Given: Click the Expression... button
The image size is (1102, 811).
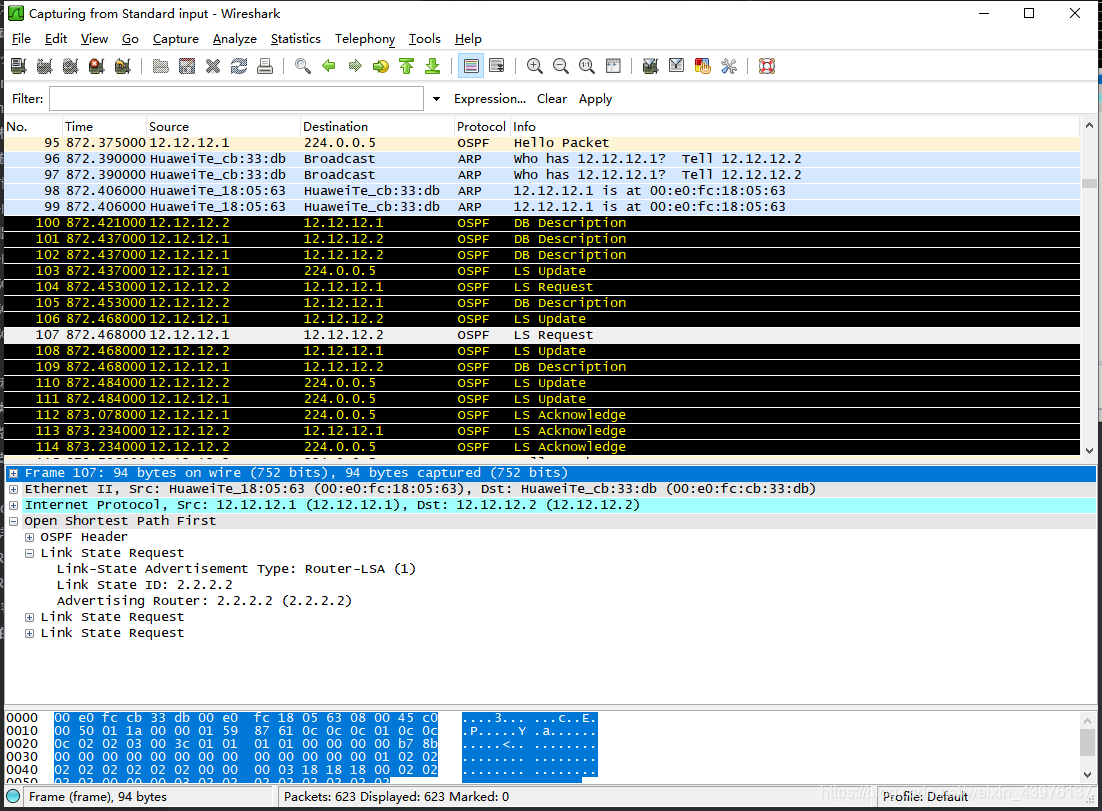Looking at the screenshot, I should click(490, 99).
